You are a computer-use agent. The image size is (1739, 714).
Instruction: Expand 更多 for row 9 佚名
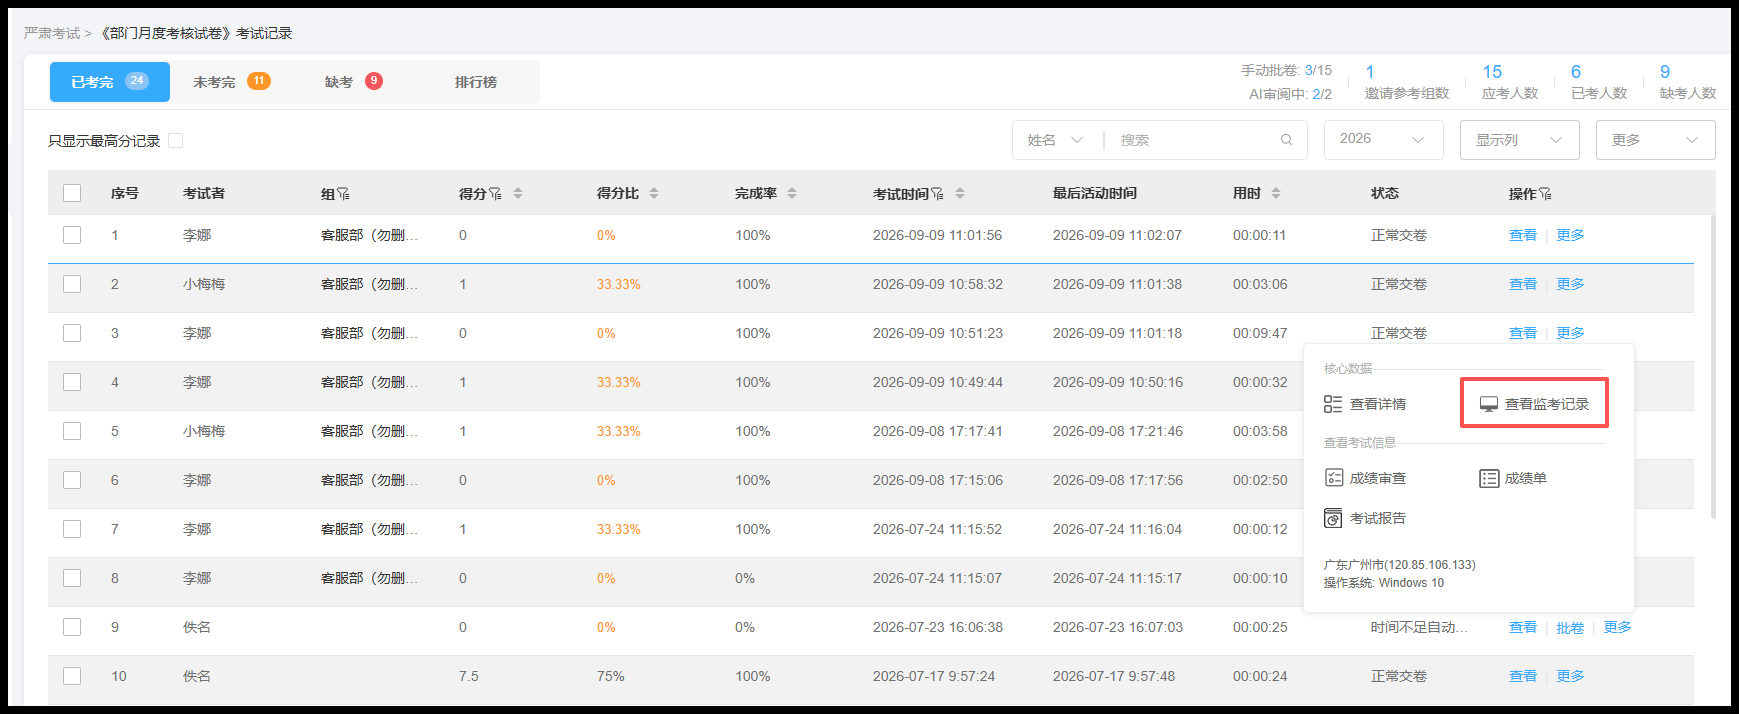point(1617,627)
